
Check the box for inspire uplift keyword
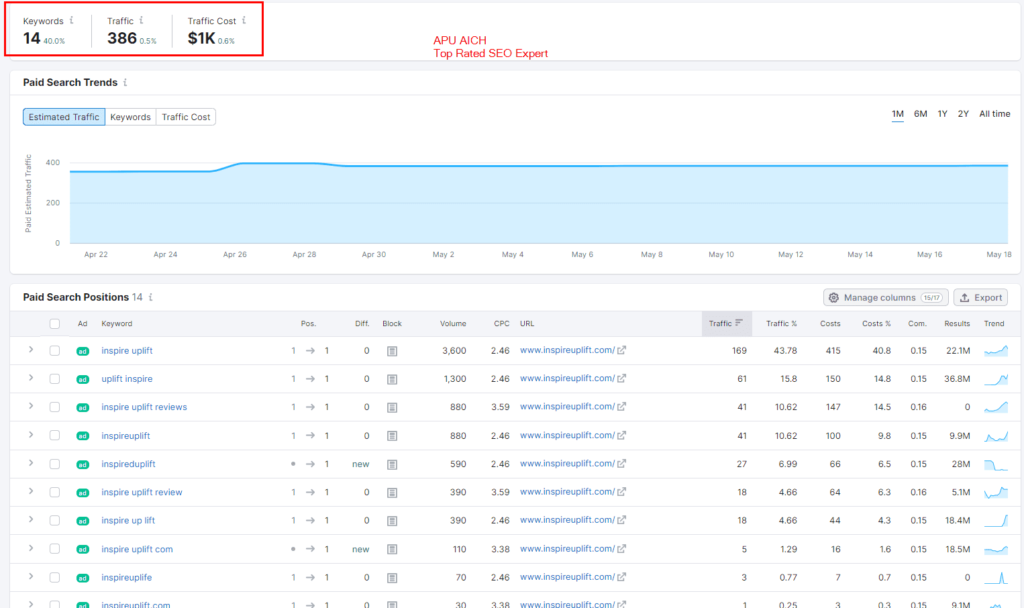click(x=55, y=351)
